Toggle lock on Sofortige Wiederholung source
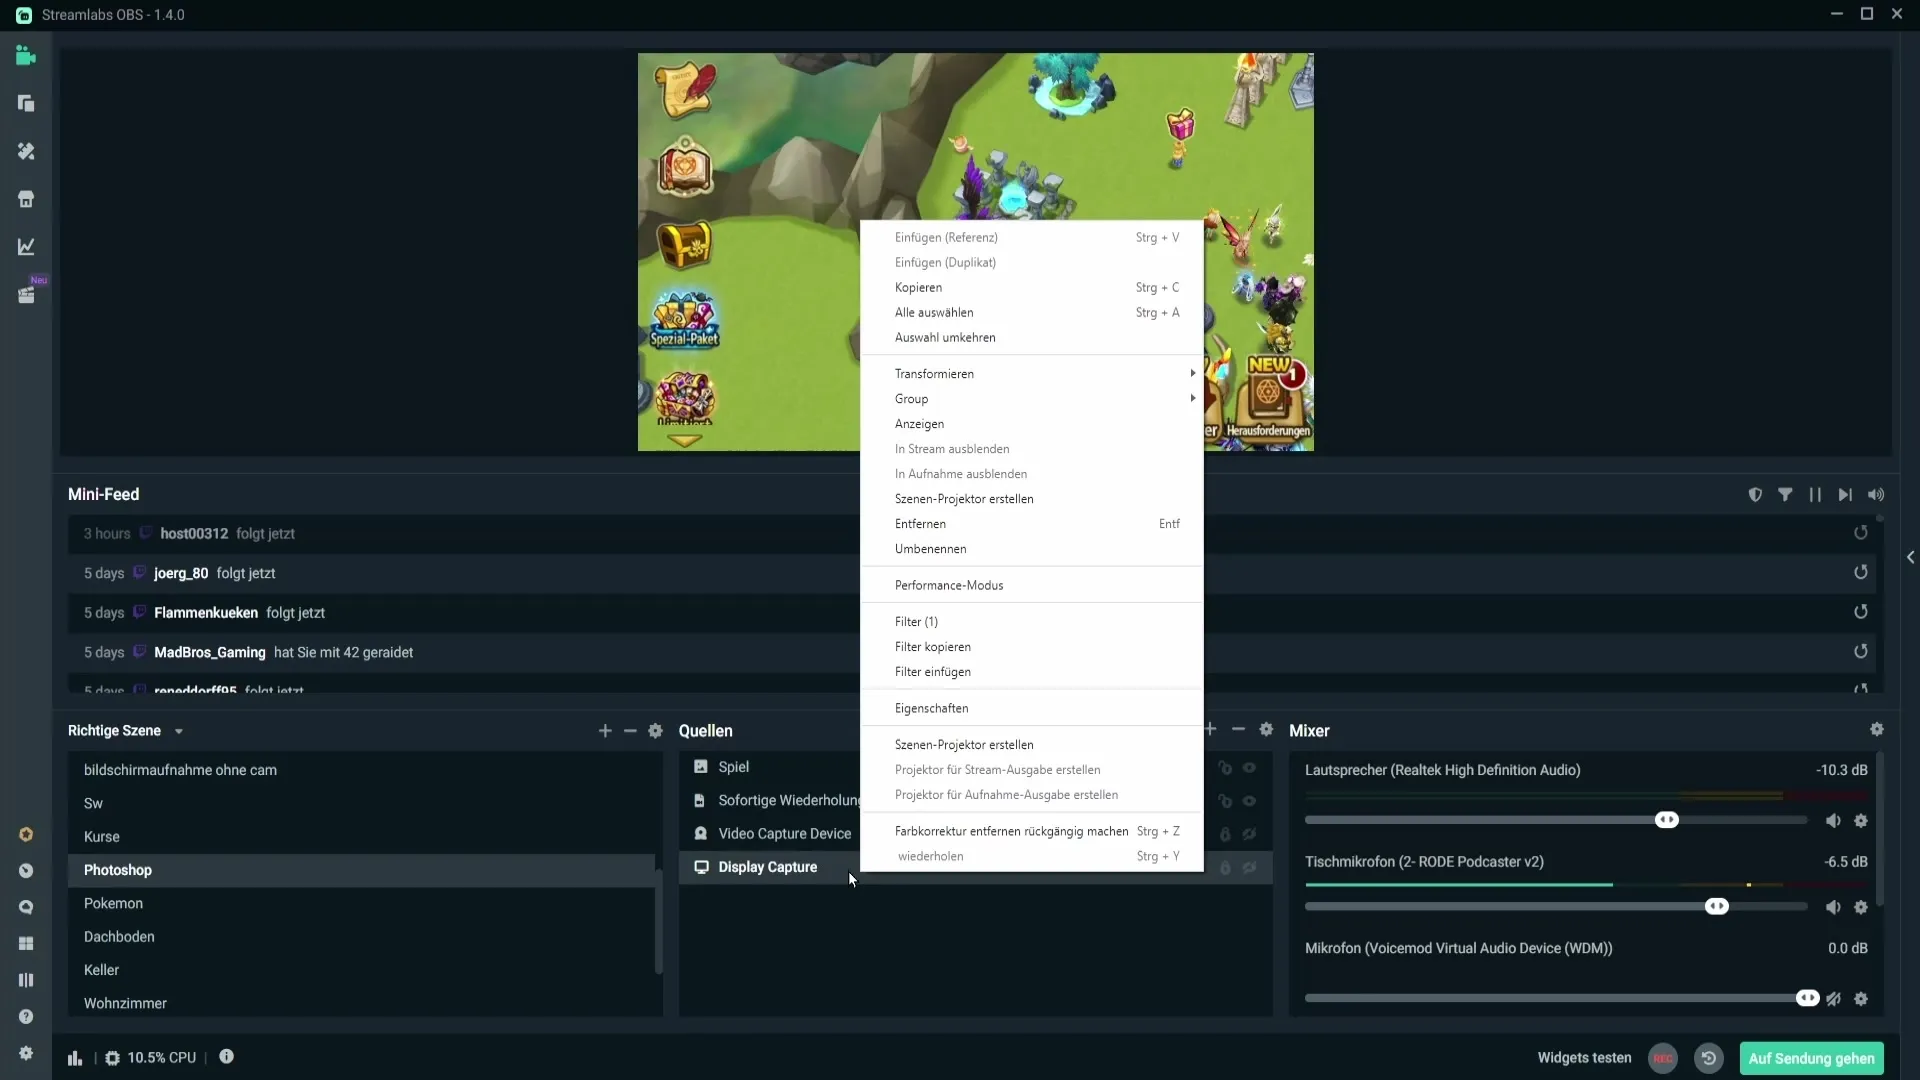Viewport: 1920px width, 1080px height. pos(1225,801)
